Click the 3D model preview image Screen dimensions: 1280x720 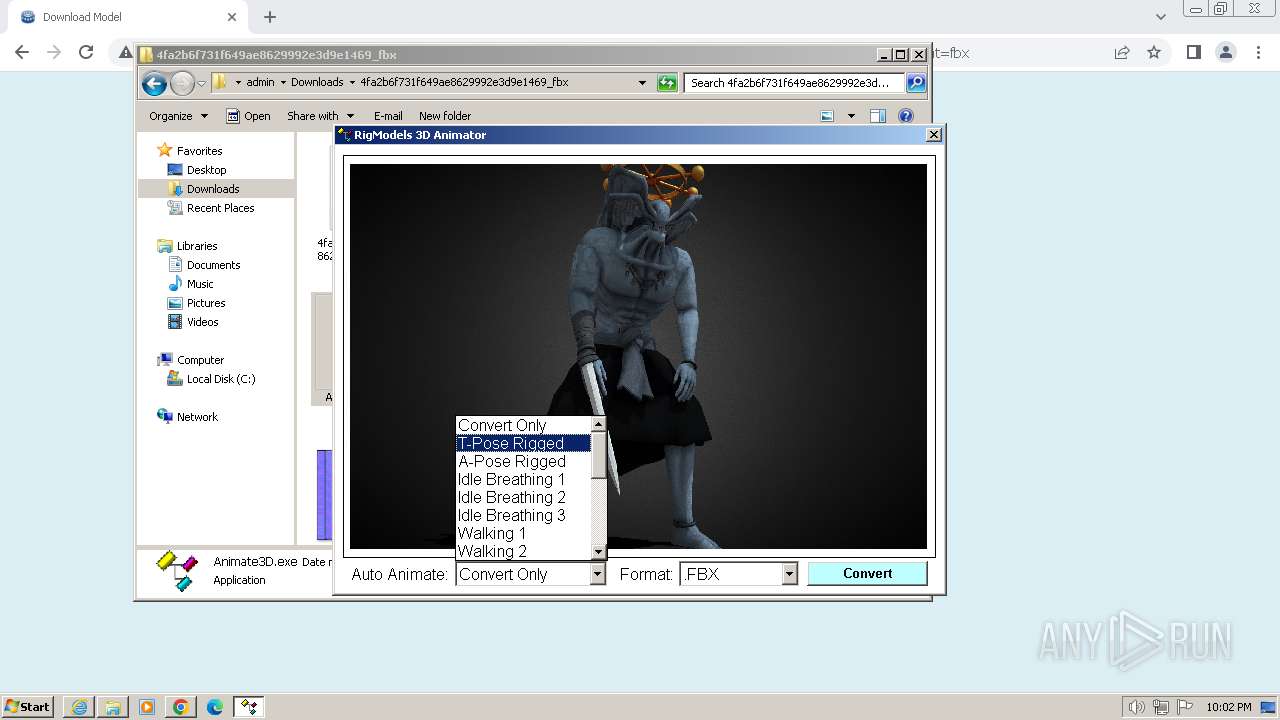click(638, 356)
